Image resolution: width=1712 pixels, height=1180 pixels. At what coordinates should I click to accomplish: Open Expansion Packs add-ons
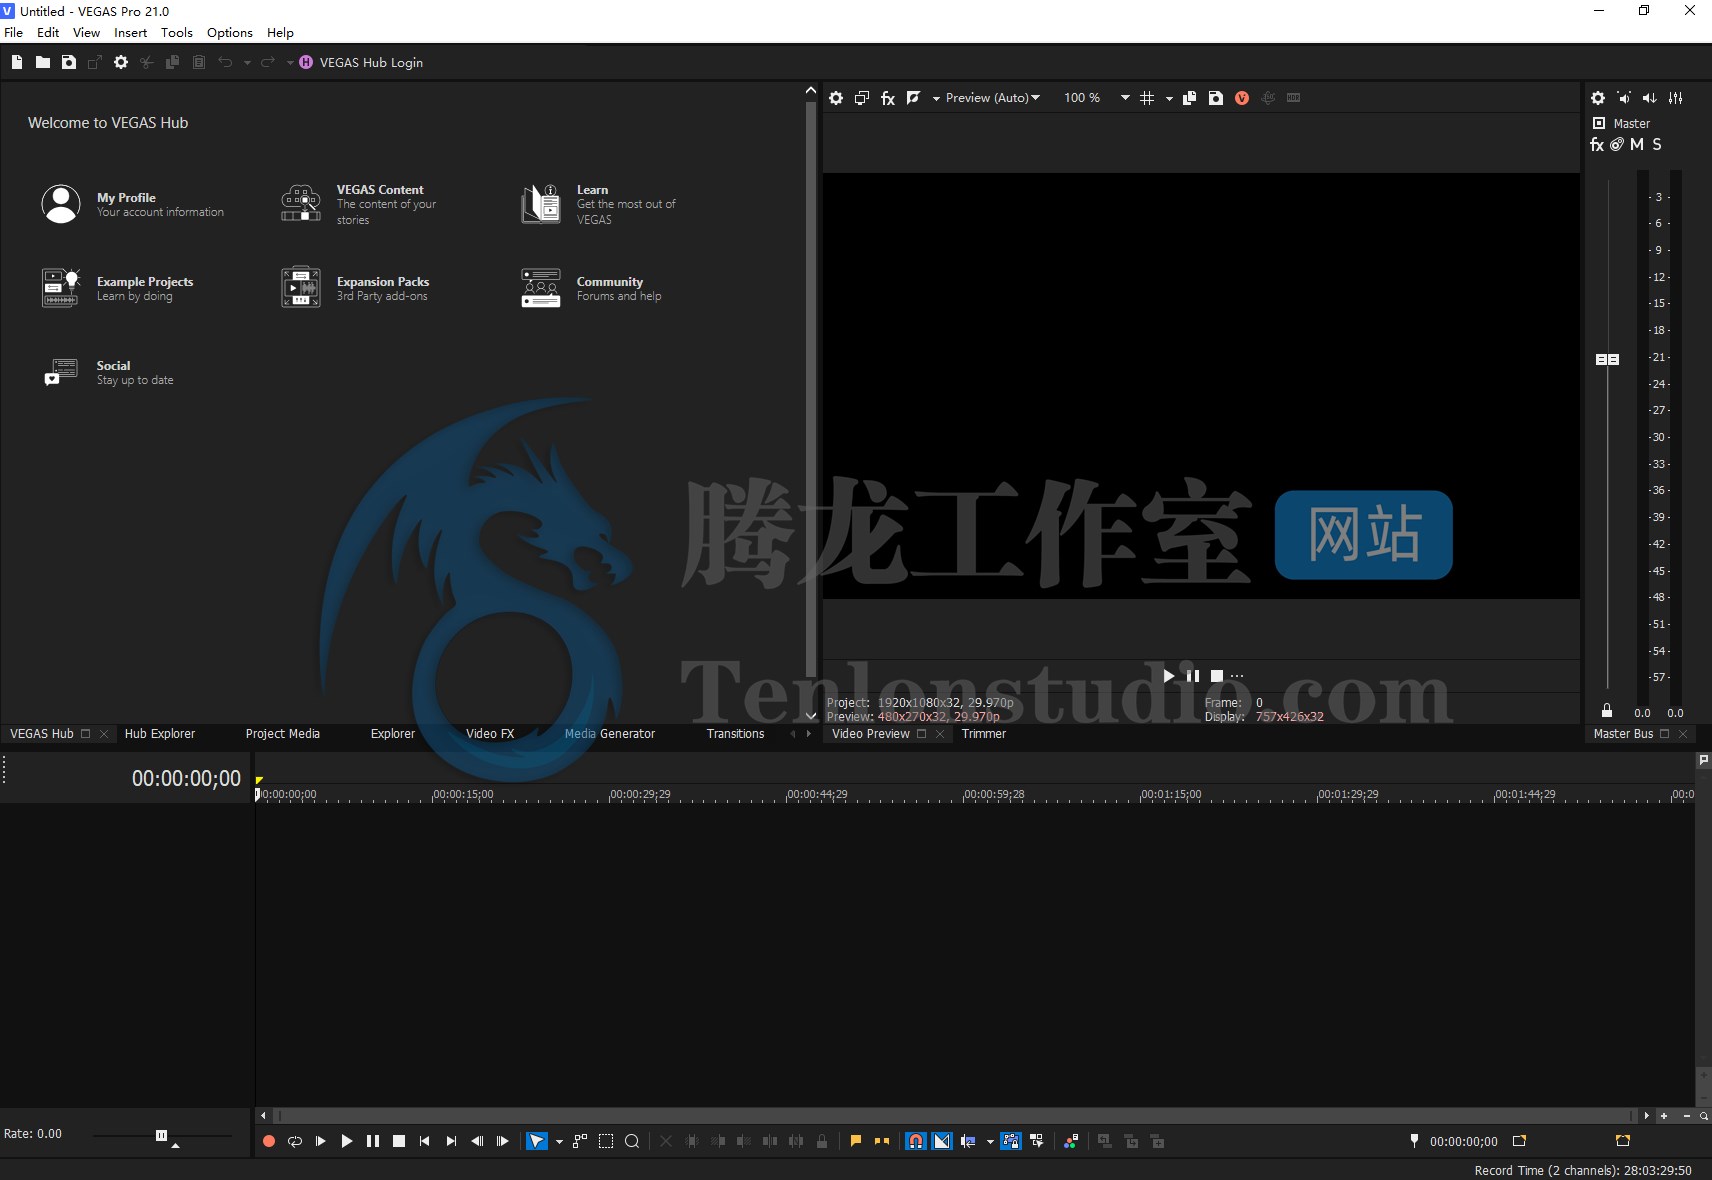356,288
